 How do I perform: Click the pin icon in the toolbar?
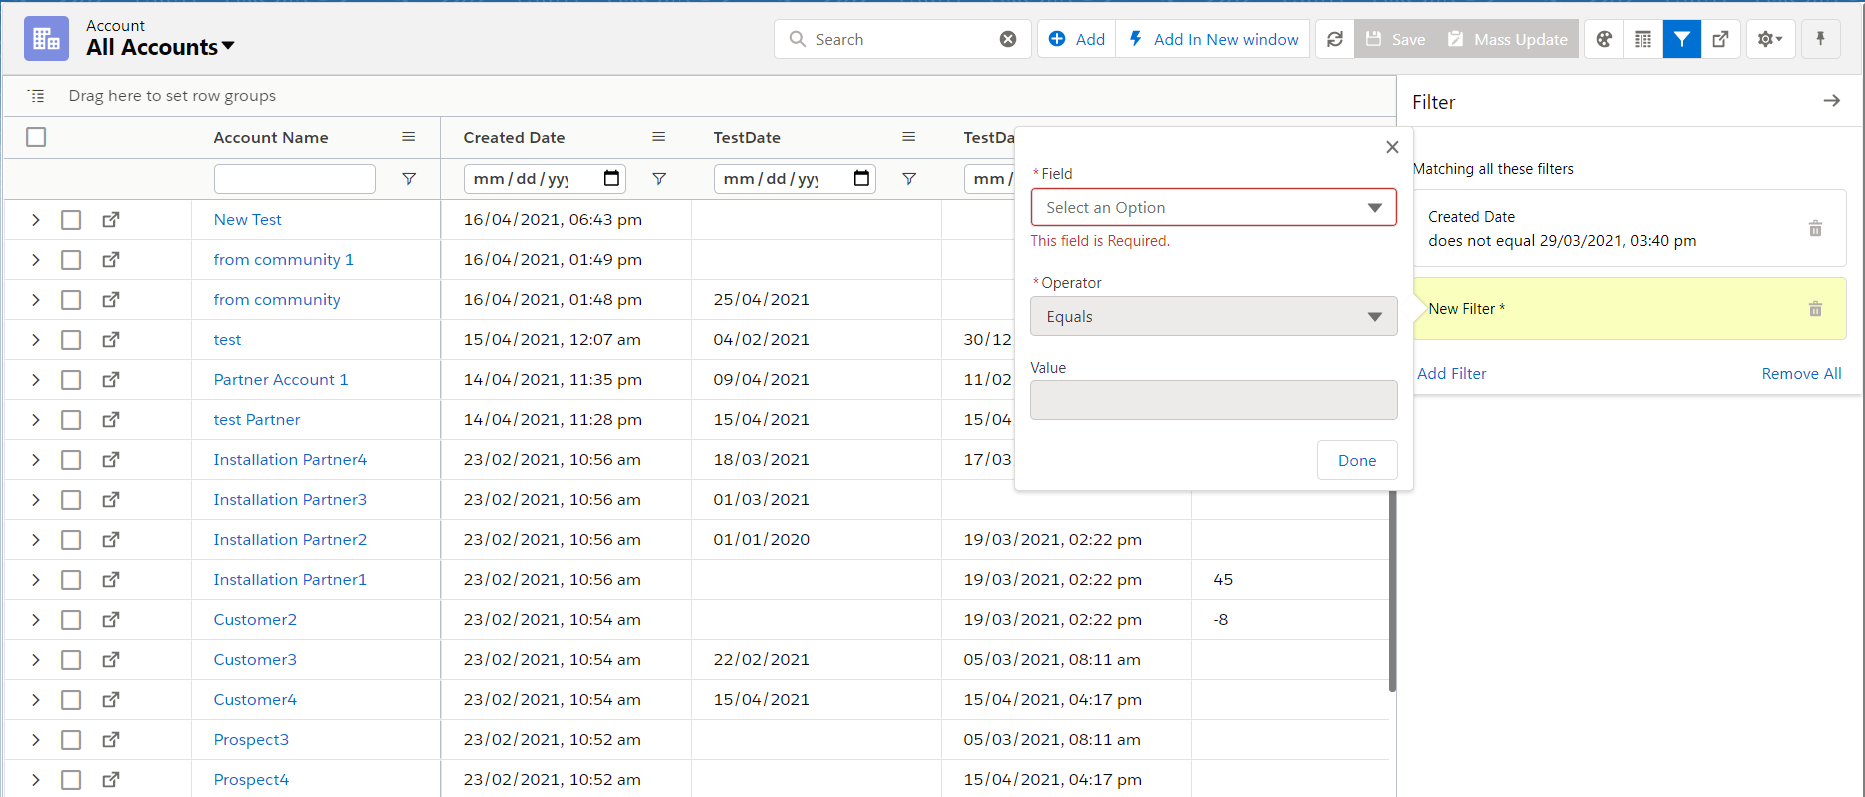coord(1820,39)
